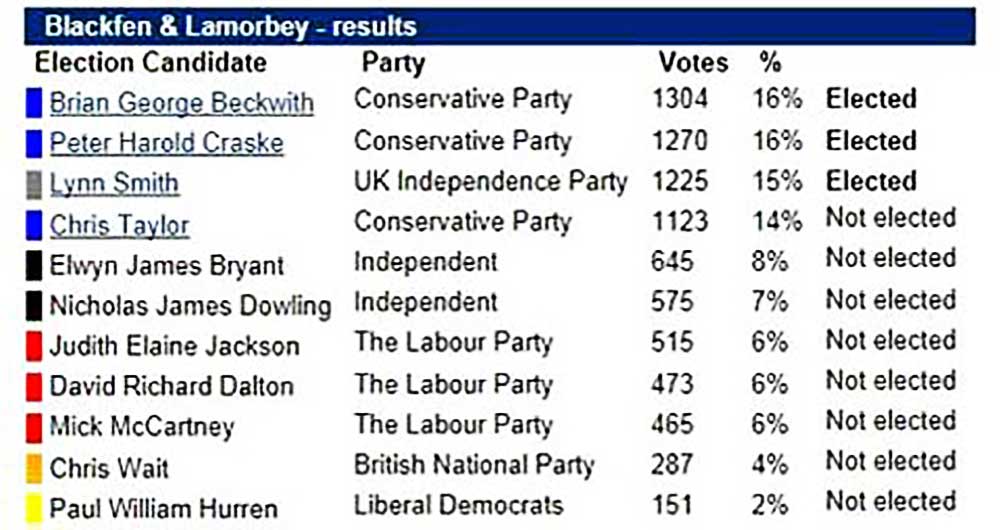Click blue swatch beside Brian George Beckwith
Viewport: 1000px width, 530px height.
34,102
